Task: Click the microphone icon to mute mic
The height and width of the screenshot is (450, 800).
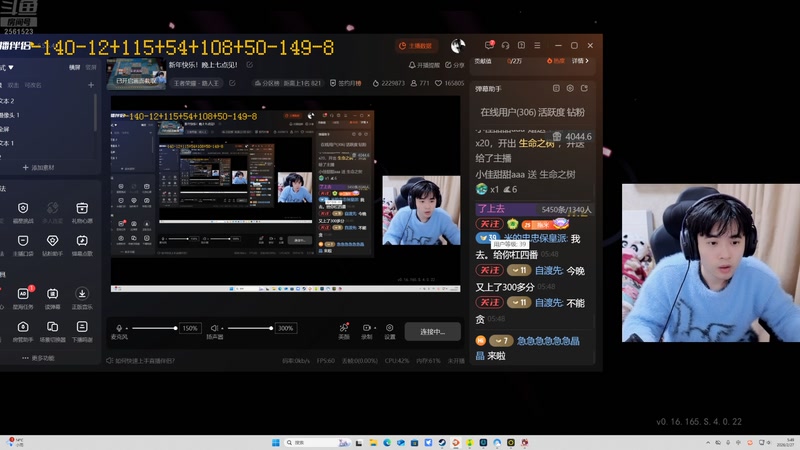Action: pos(119,328)
